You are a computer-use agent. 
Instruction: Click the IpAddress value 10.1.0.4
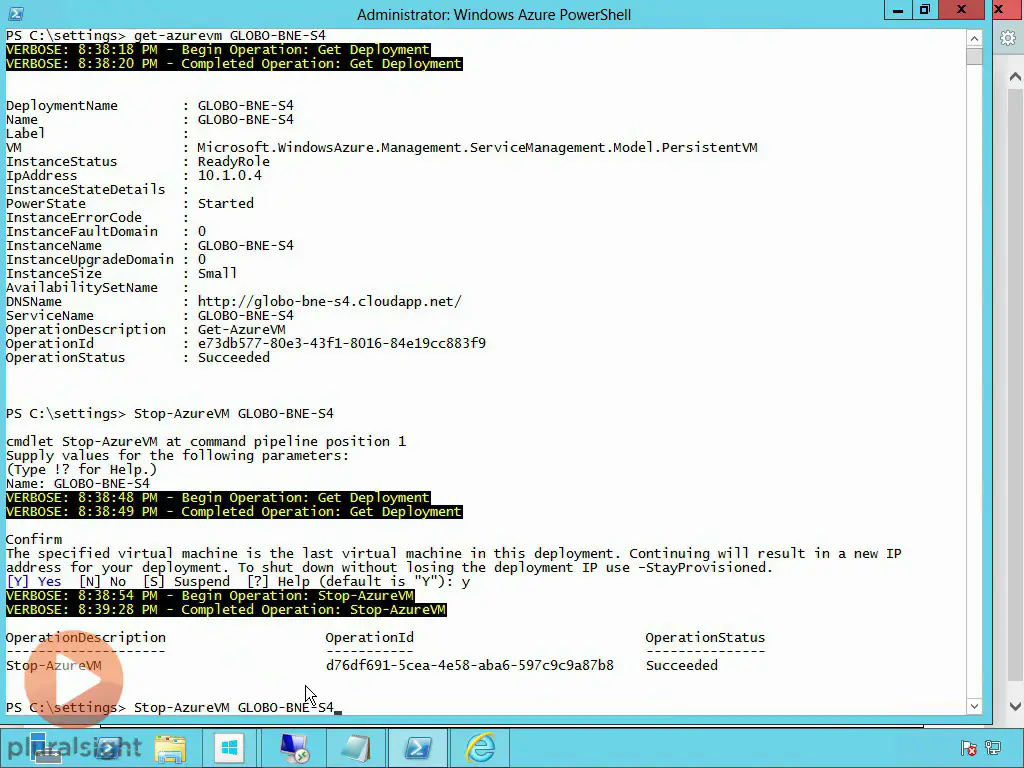point(230,175)
